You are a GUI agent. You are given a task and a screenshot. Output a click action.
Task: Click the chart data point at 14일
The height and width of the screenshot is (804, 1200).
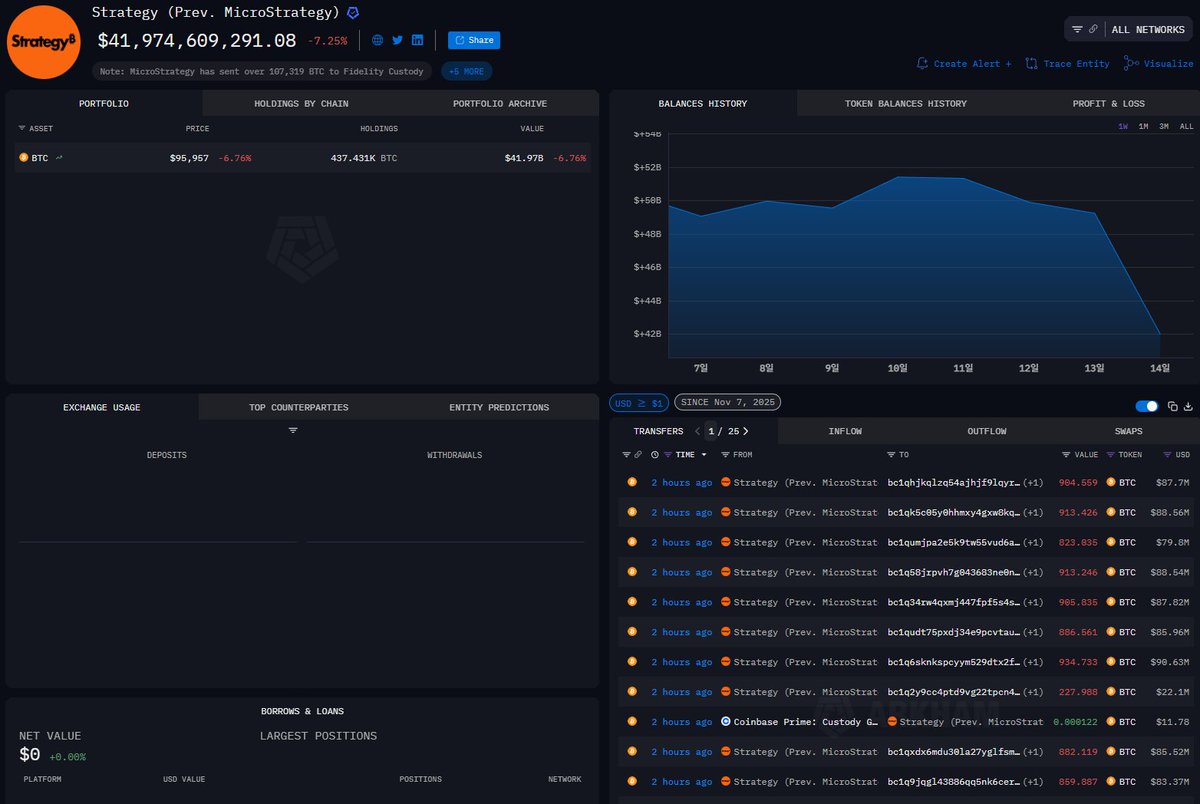1159,334
